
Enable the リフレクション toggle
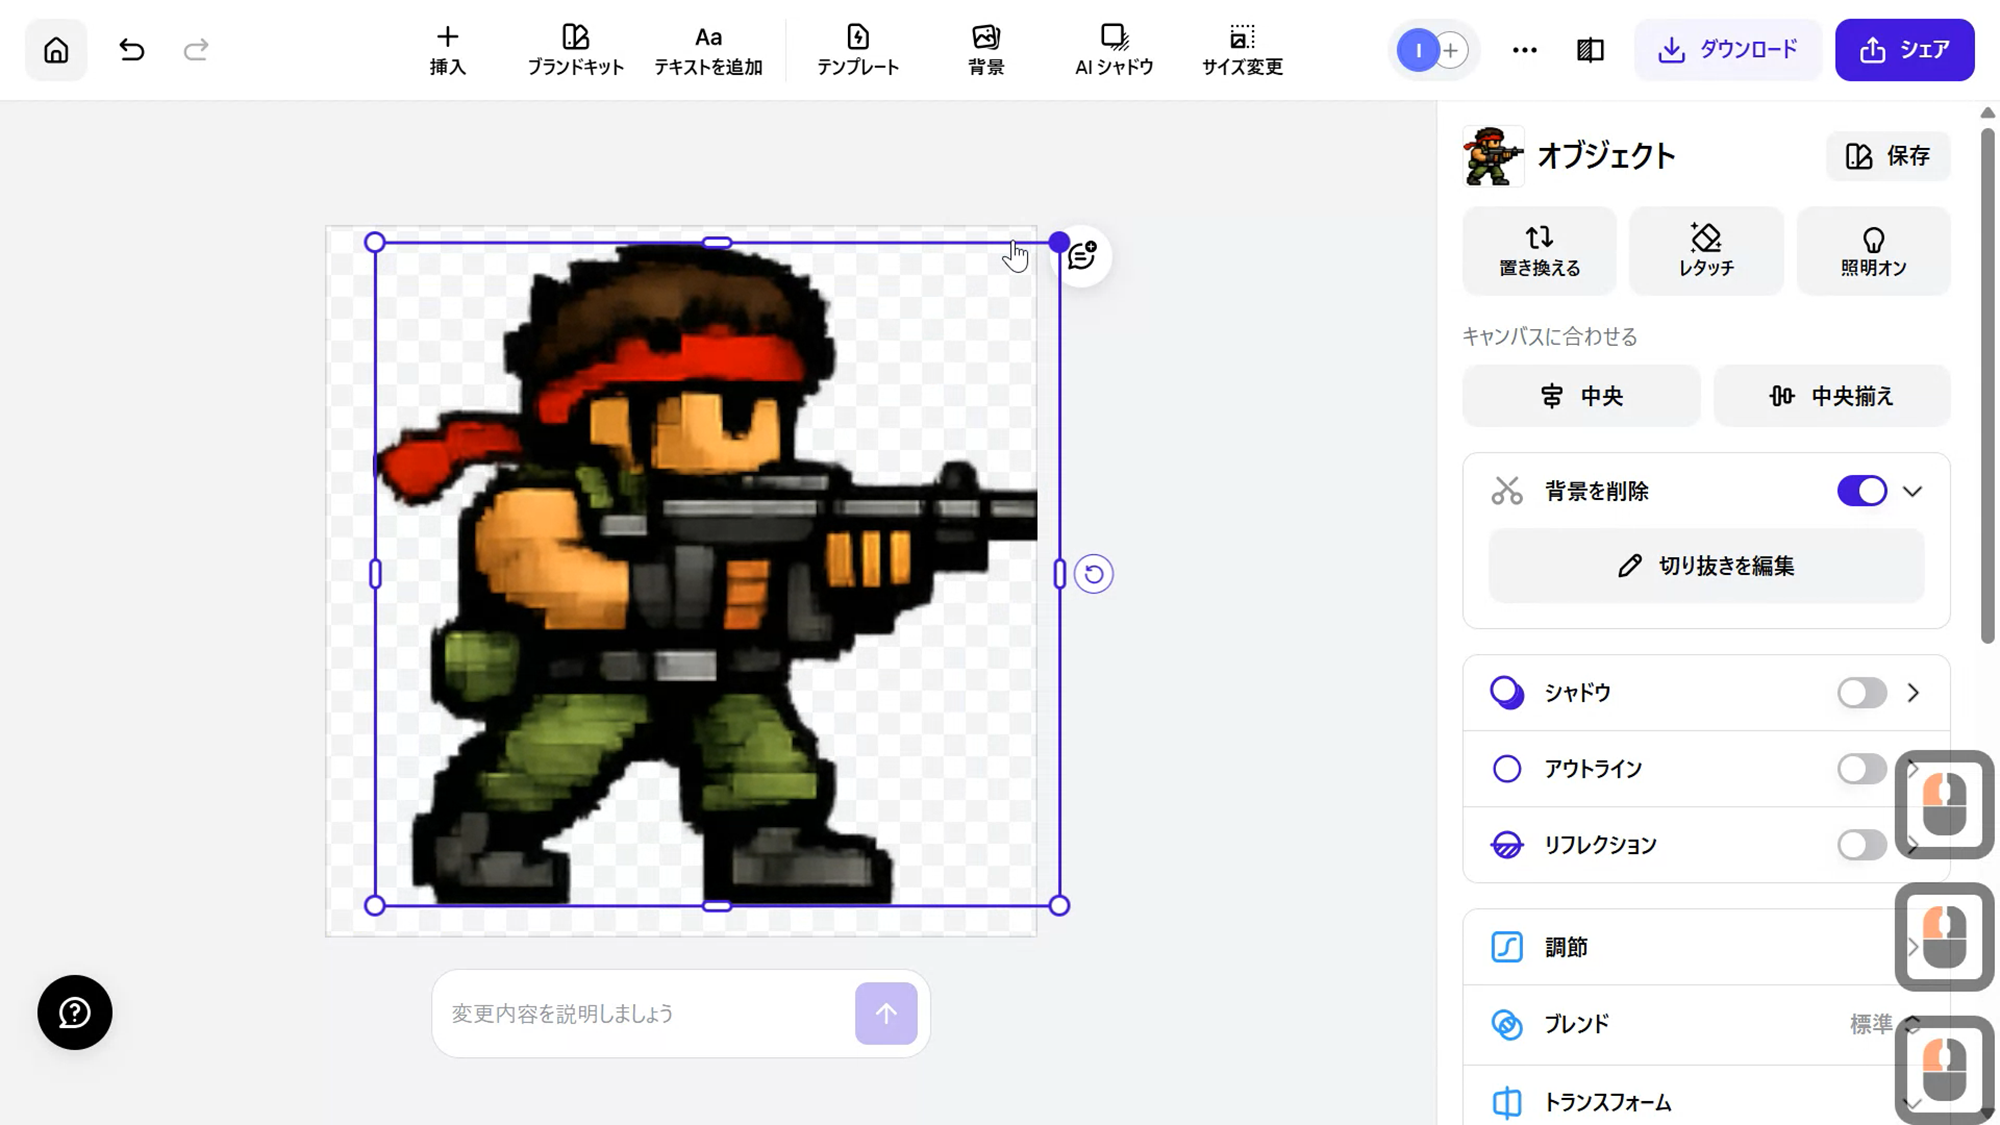pos(1862,845)
